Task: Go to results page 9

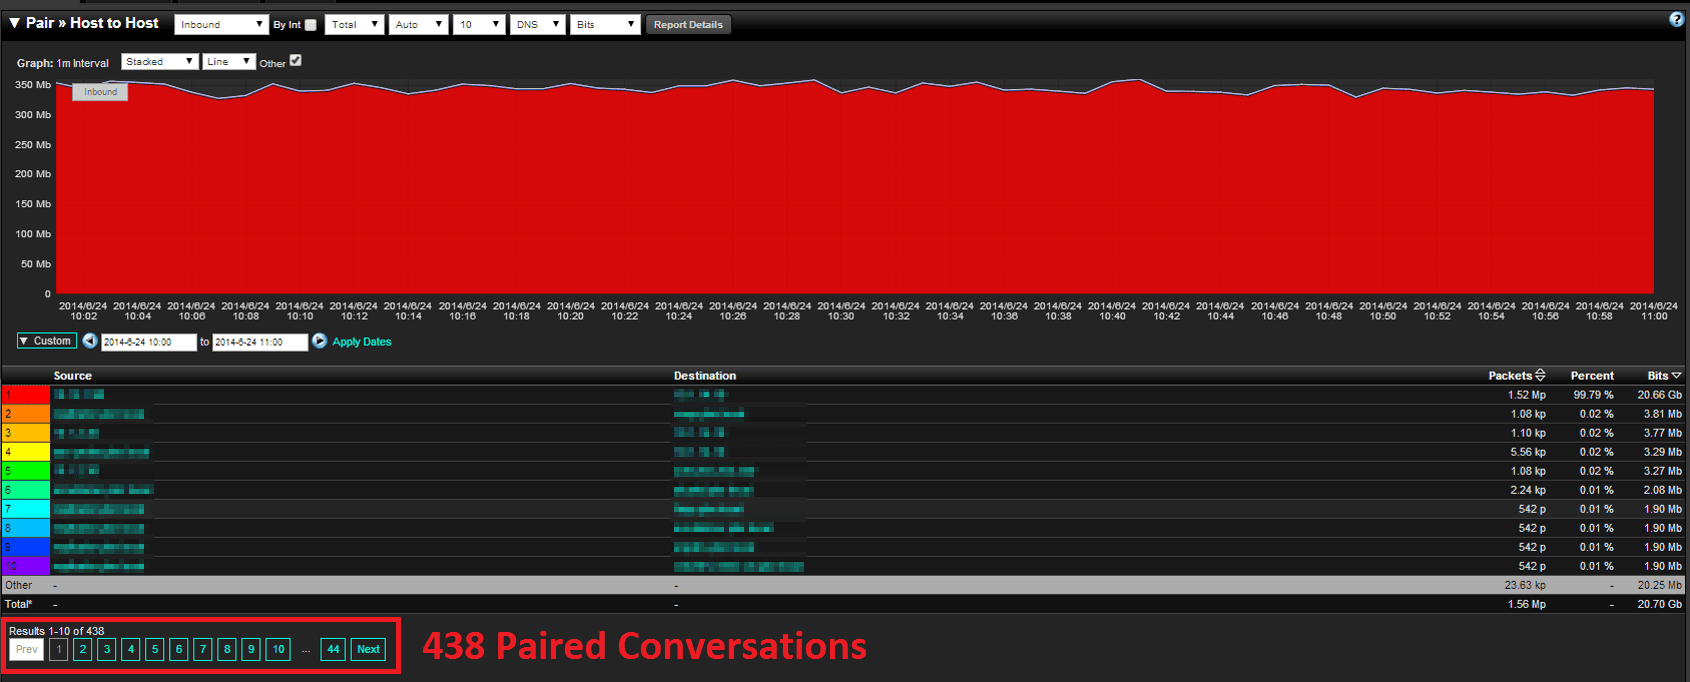Action: point(251,649)
